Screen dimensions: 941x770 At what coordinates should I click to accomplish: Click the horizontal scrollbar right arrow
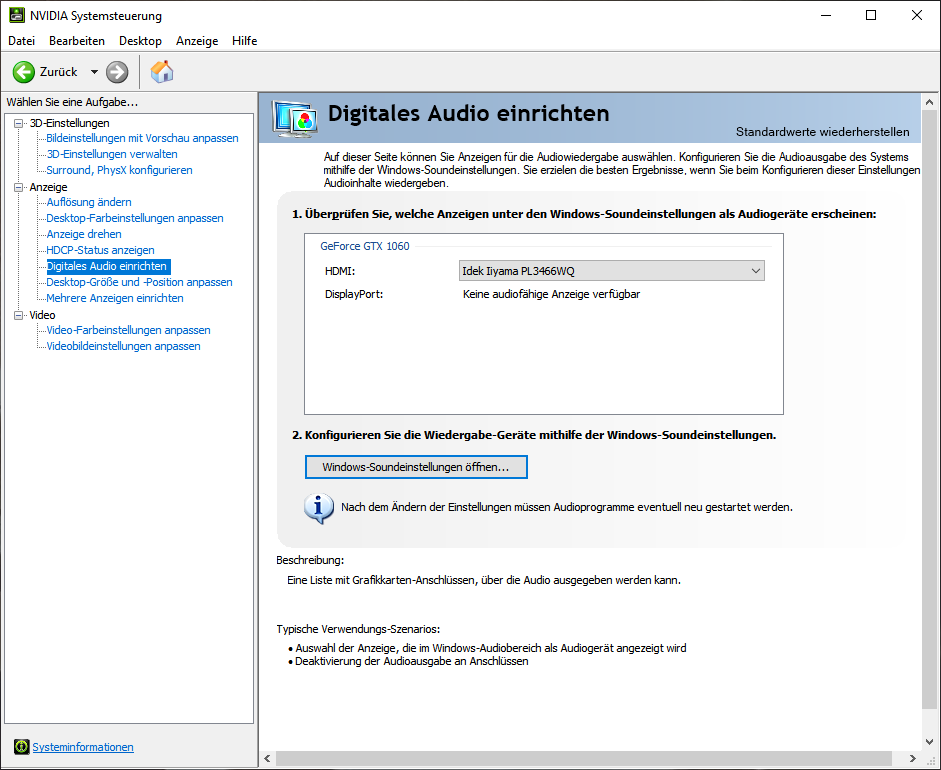(913, 759)
